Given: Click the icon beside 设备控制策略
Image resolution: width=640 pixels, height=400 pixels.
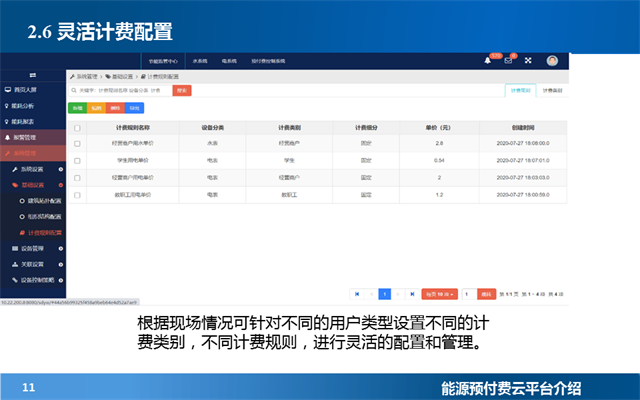Looking at the screenshot, I should pyautogui.click(x=15, y=280).
